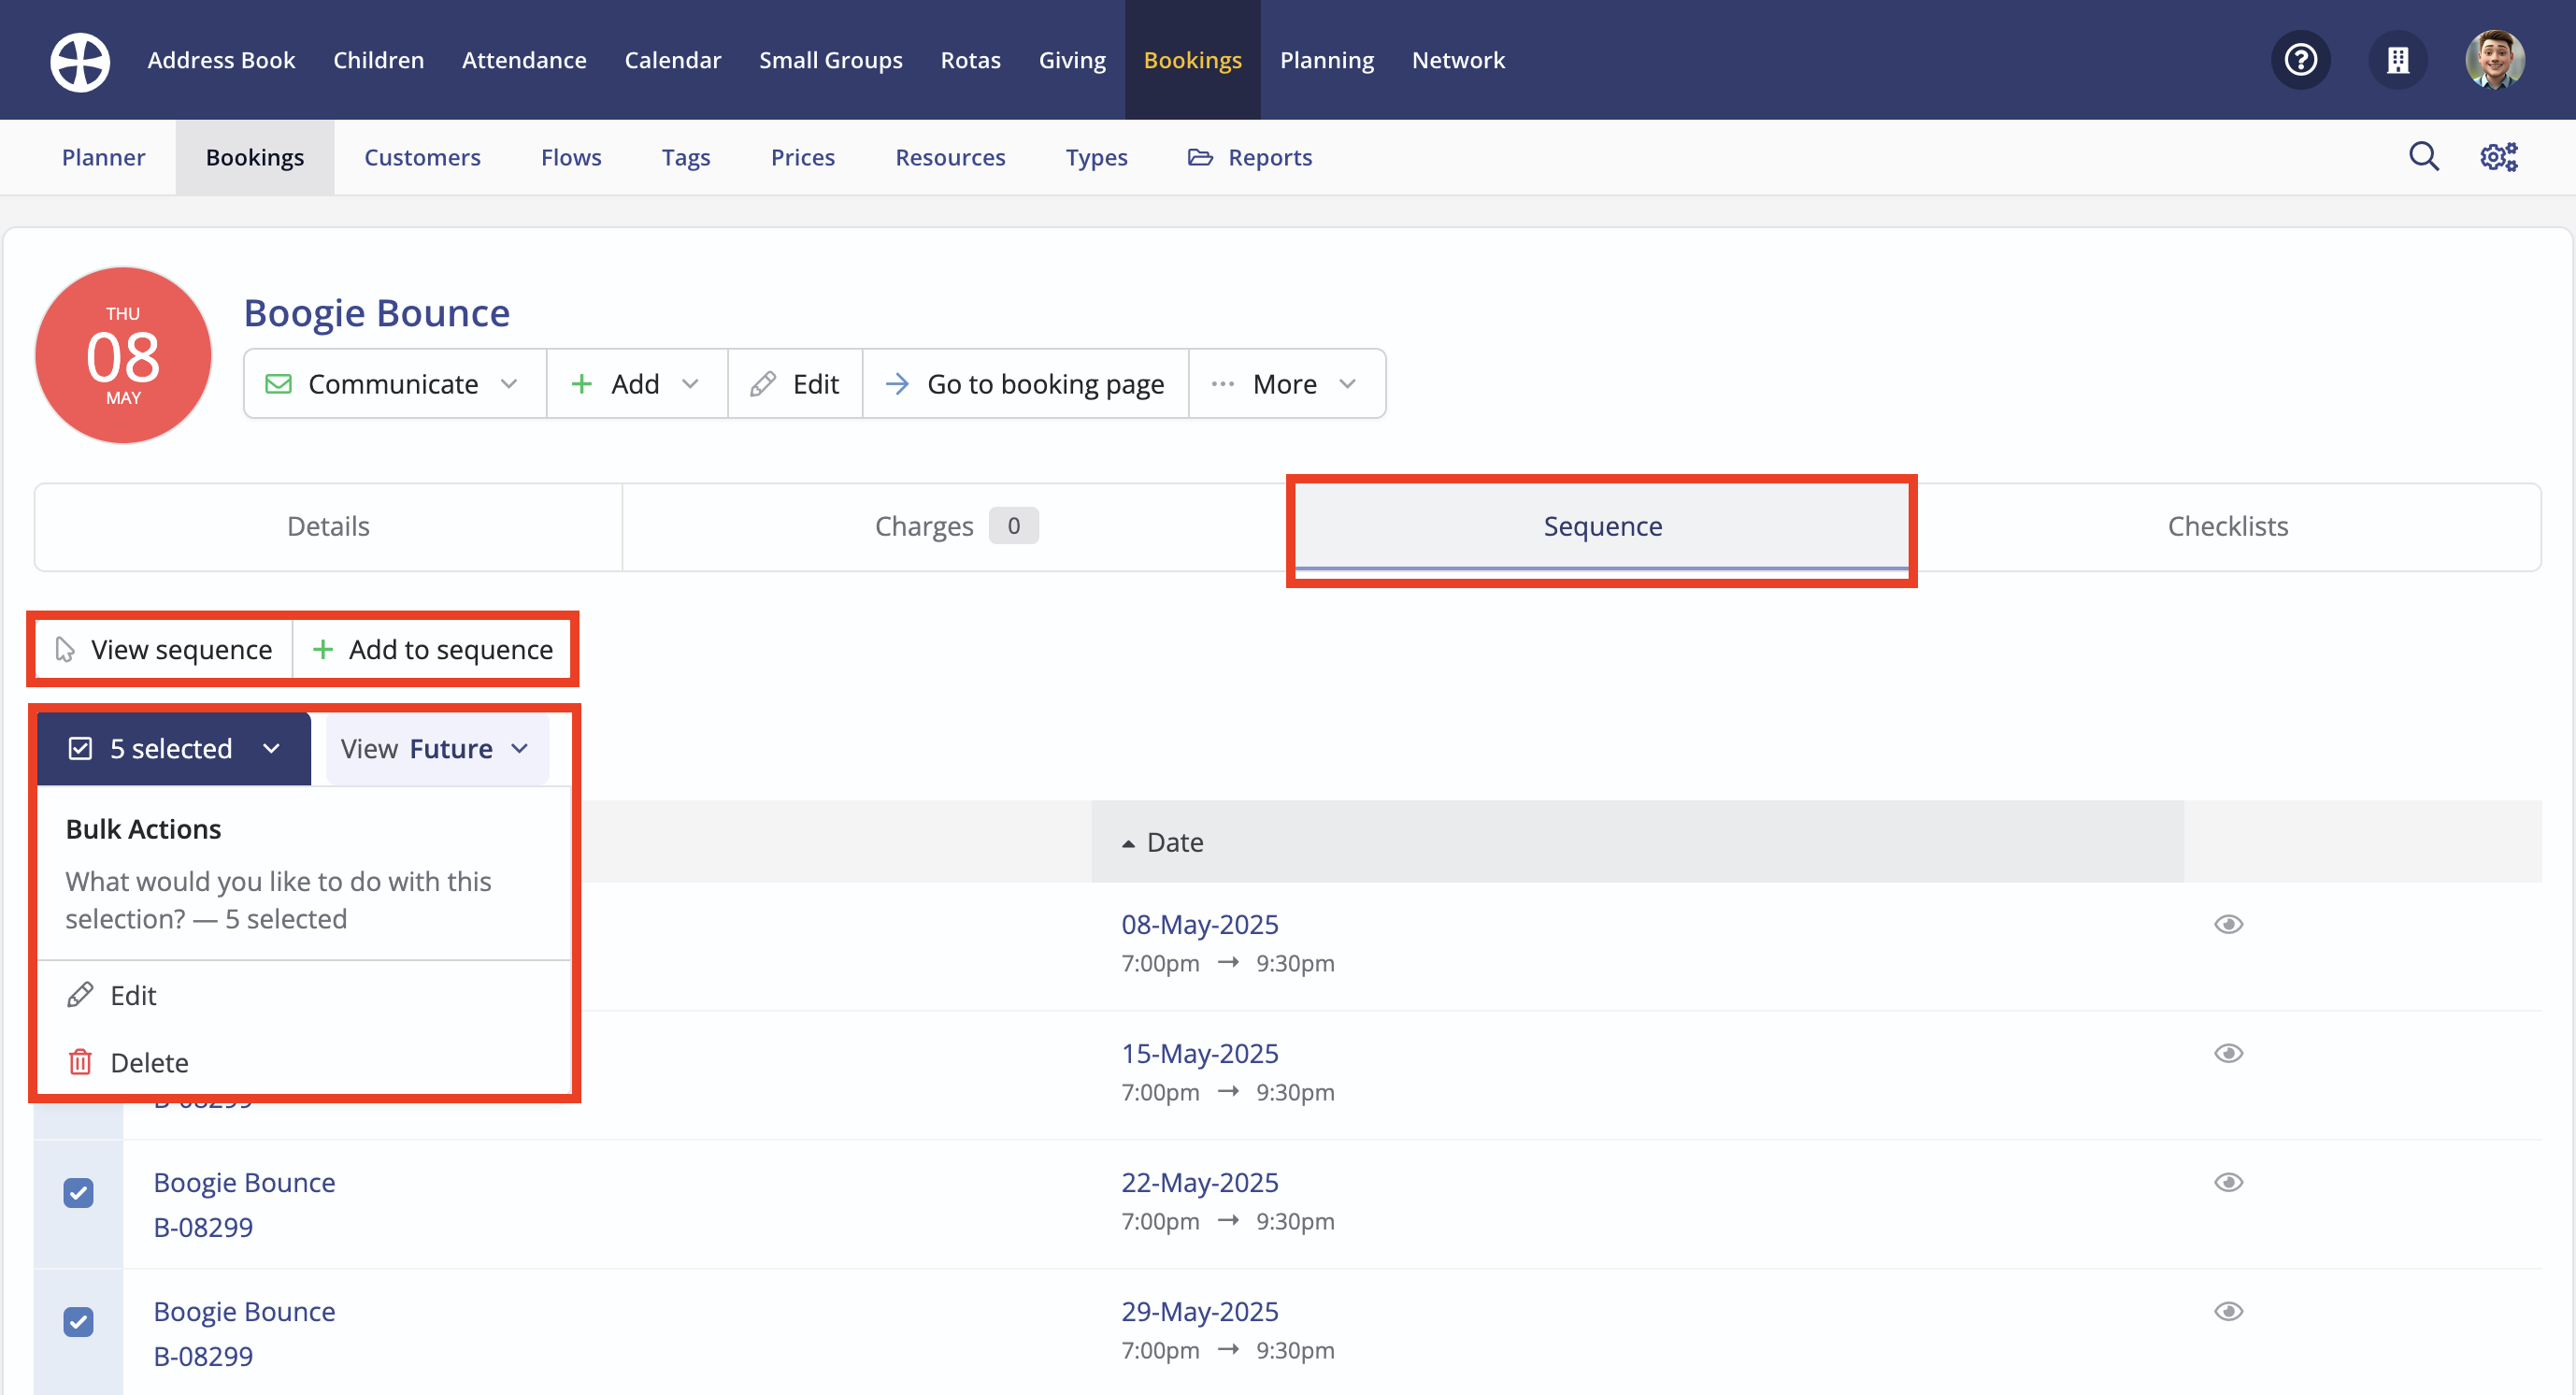Click the Reports folder icon

[x=1200, y=157]
